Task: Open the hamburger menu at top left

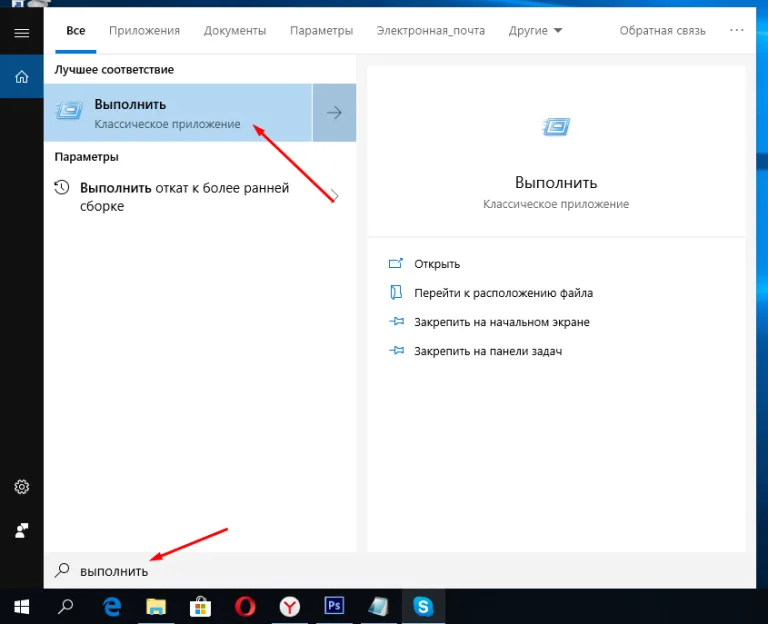Action: pos(22,33)
